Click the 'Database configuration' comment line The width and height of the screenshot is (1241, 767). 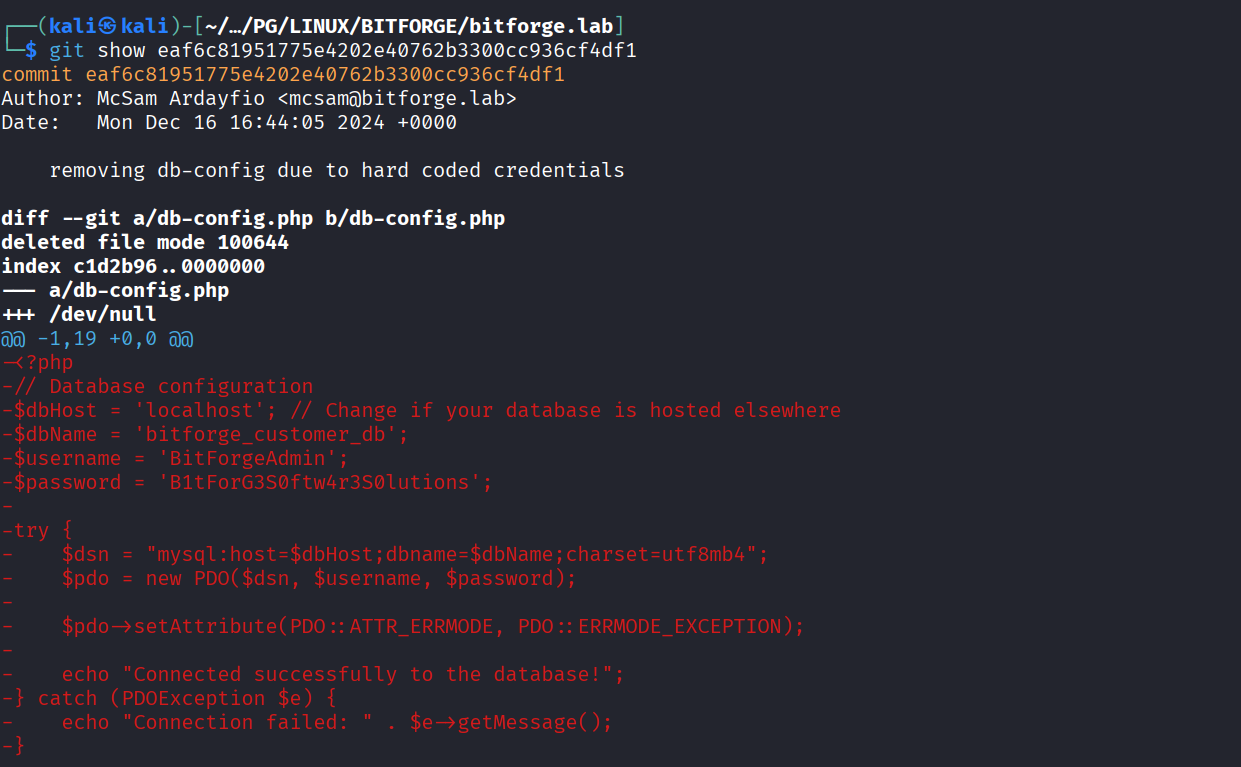[180, 386]
